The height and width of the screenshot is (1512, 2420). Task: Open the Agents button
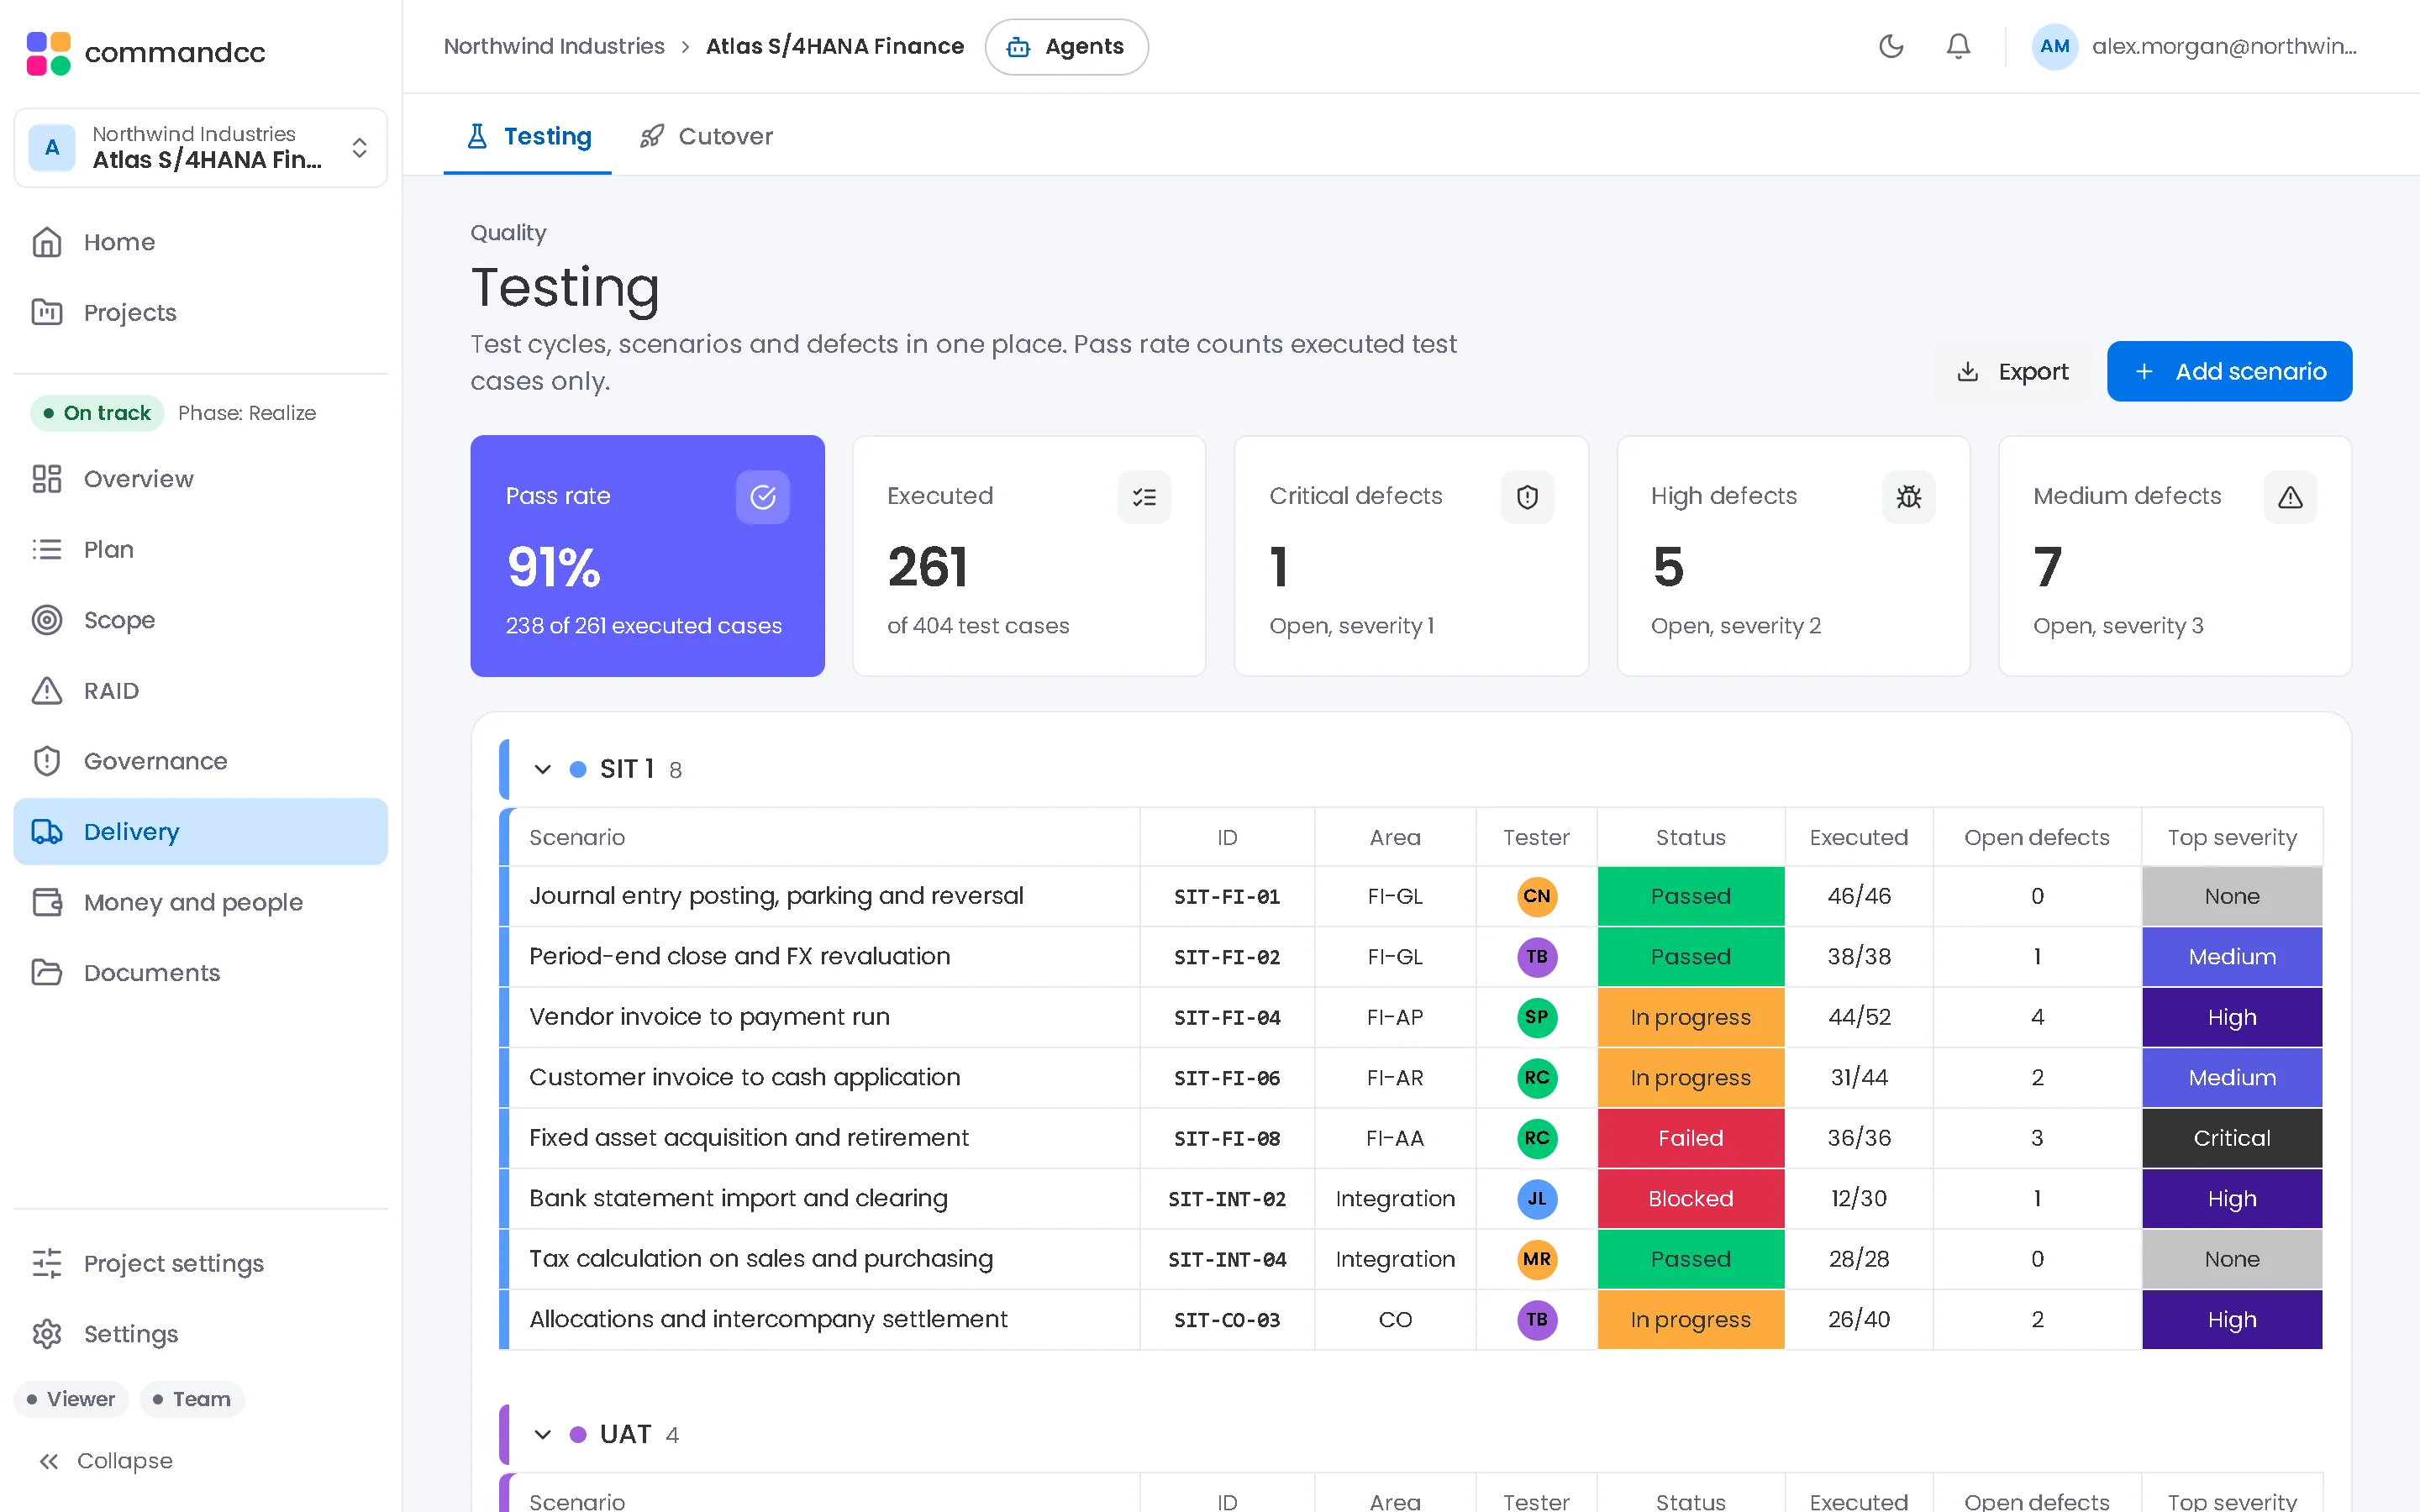1066,47
